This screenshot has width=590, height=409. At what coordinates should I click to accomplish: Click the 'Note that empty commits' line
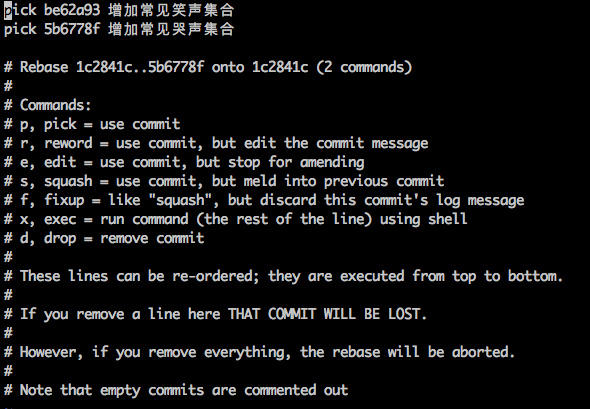tap(176, 390)
